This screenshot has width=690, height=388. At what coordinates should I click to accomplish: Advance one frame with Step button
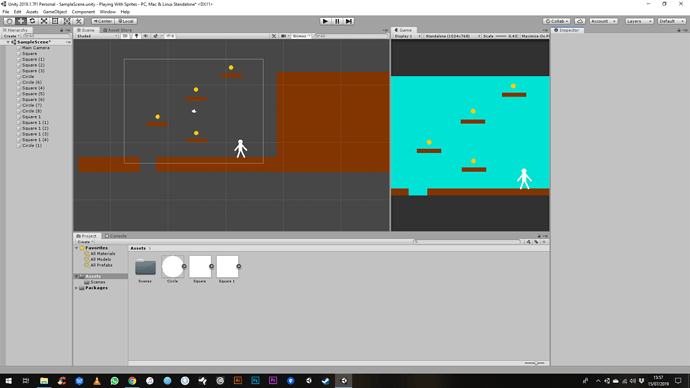[x=349, y=21]
